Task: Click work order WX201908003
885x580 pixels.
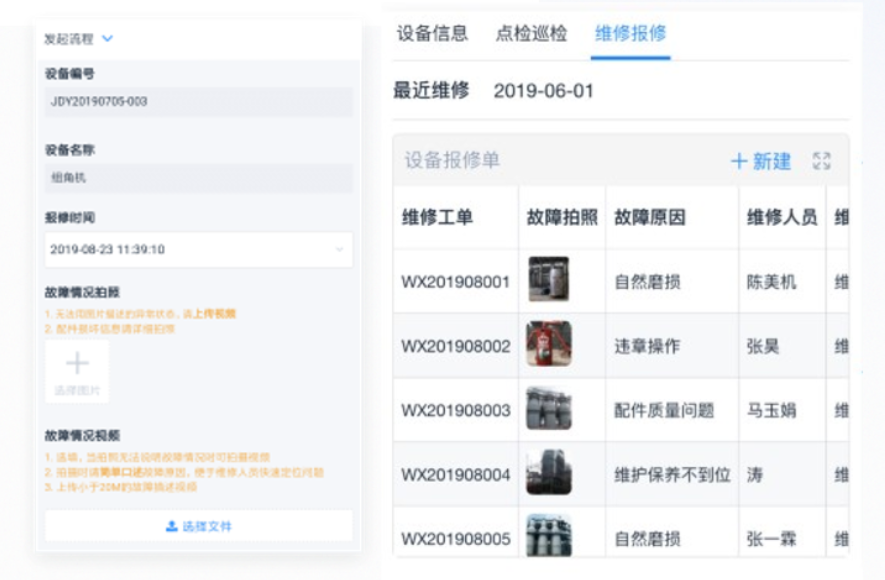Action: pos(455,411)
